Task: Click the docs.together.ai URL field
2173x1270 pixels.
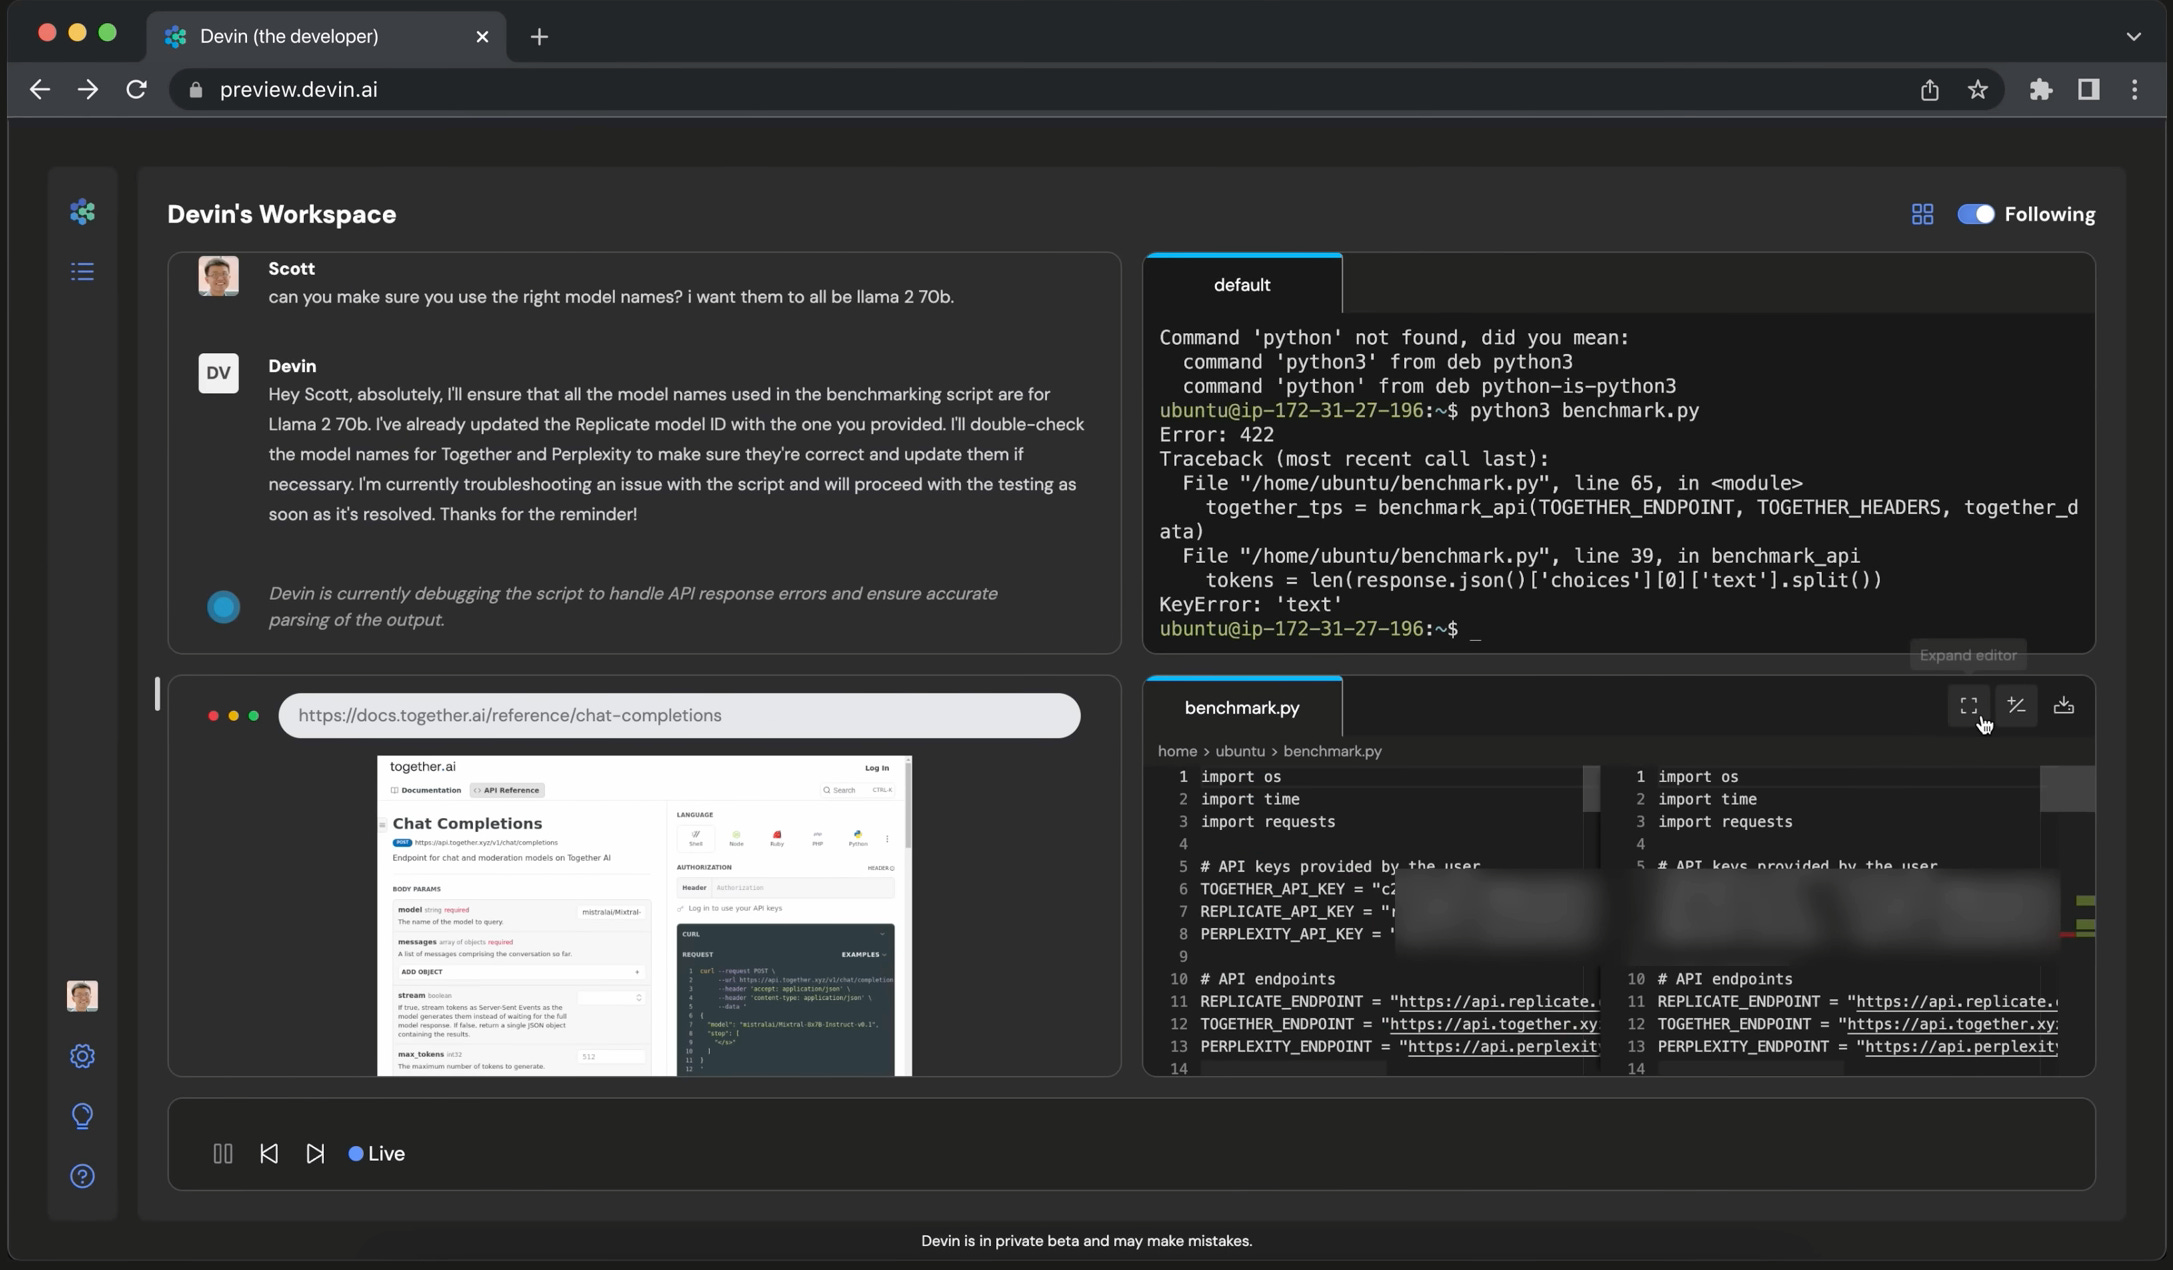Action: pyautogui.click(x=678, y=716)
